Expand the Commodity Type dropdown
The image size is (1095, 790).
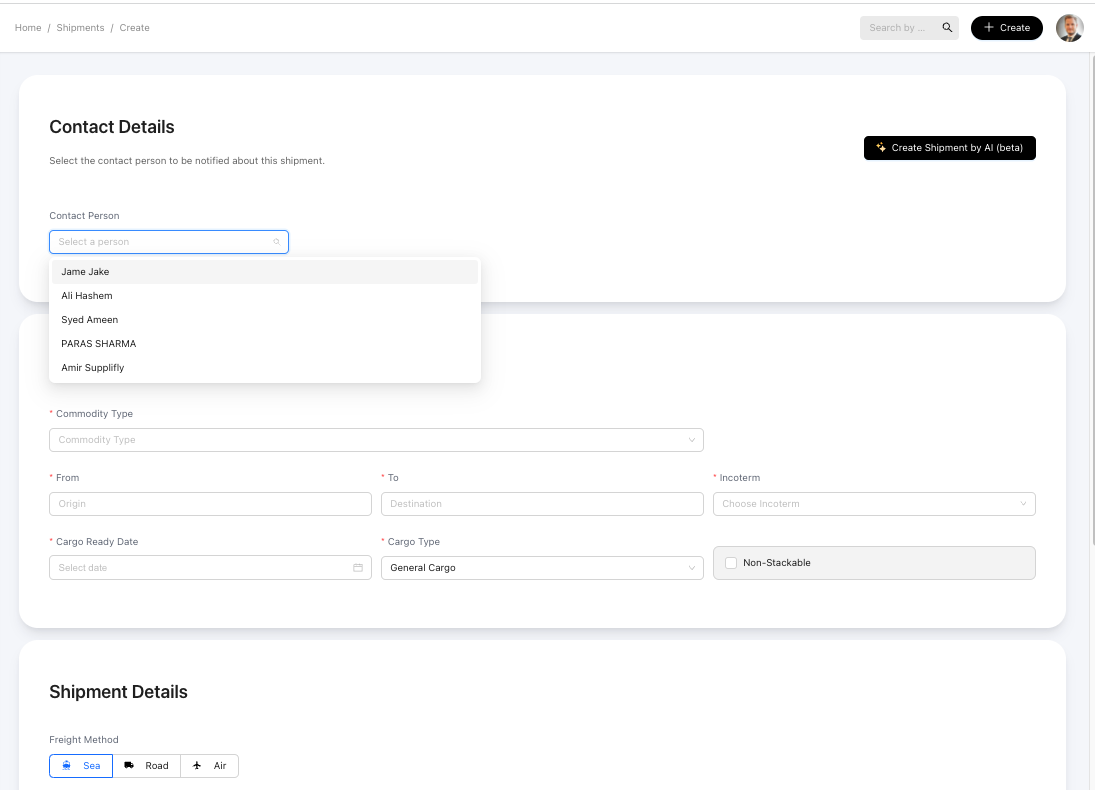coord(376,440)
